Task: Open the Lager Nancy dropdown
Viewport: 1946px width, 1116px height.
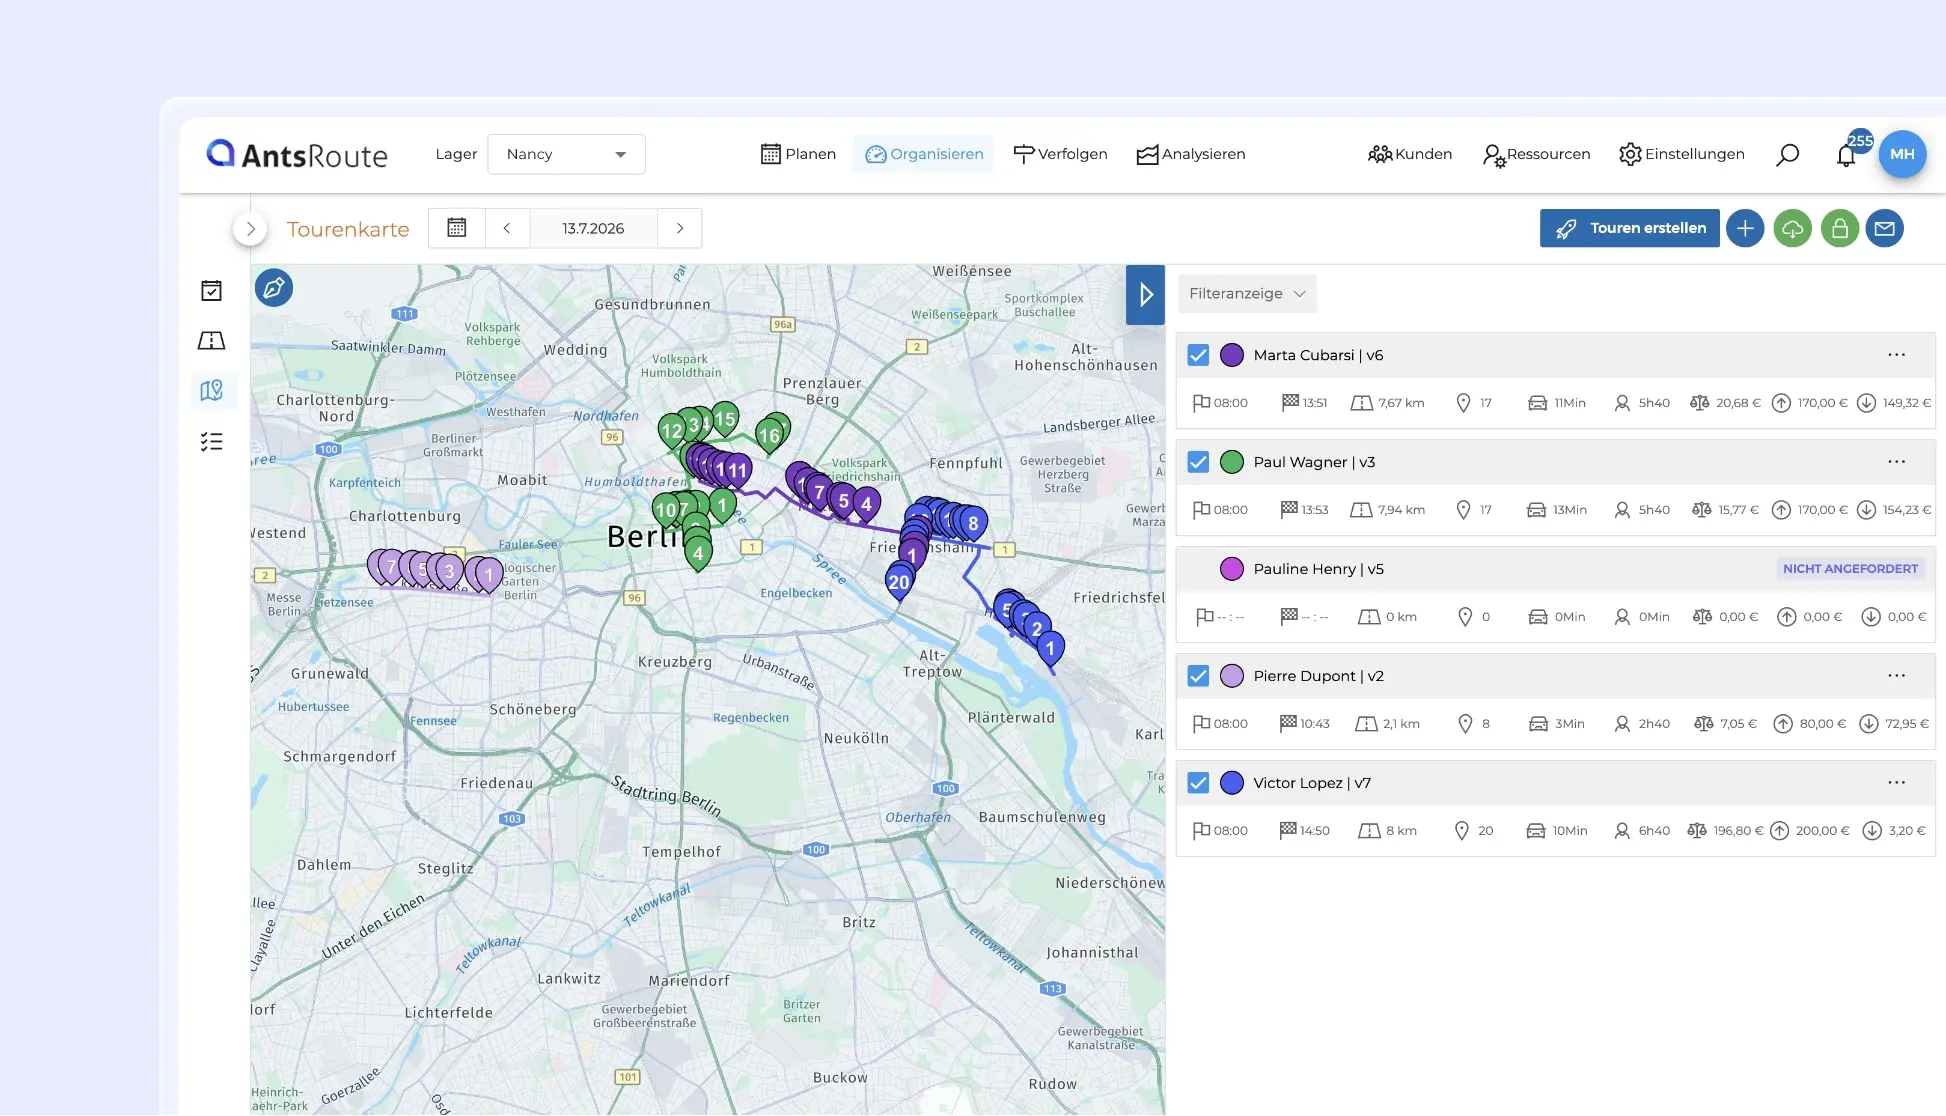Action: [566, 154]
